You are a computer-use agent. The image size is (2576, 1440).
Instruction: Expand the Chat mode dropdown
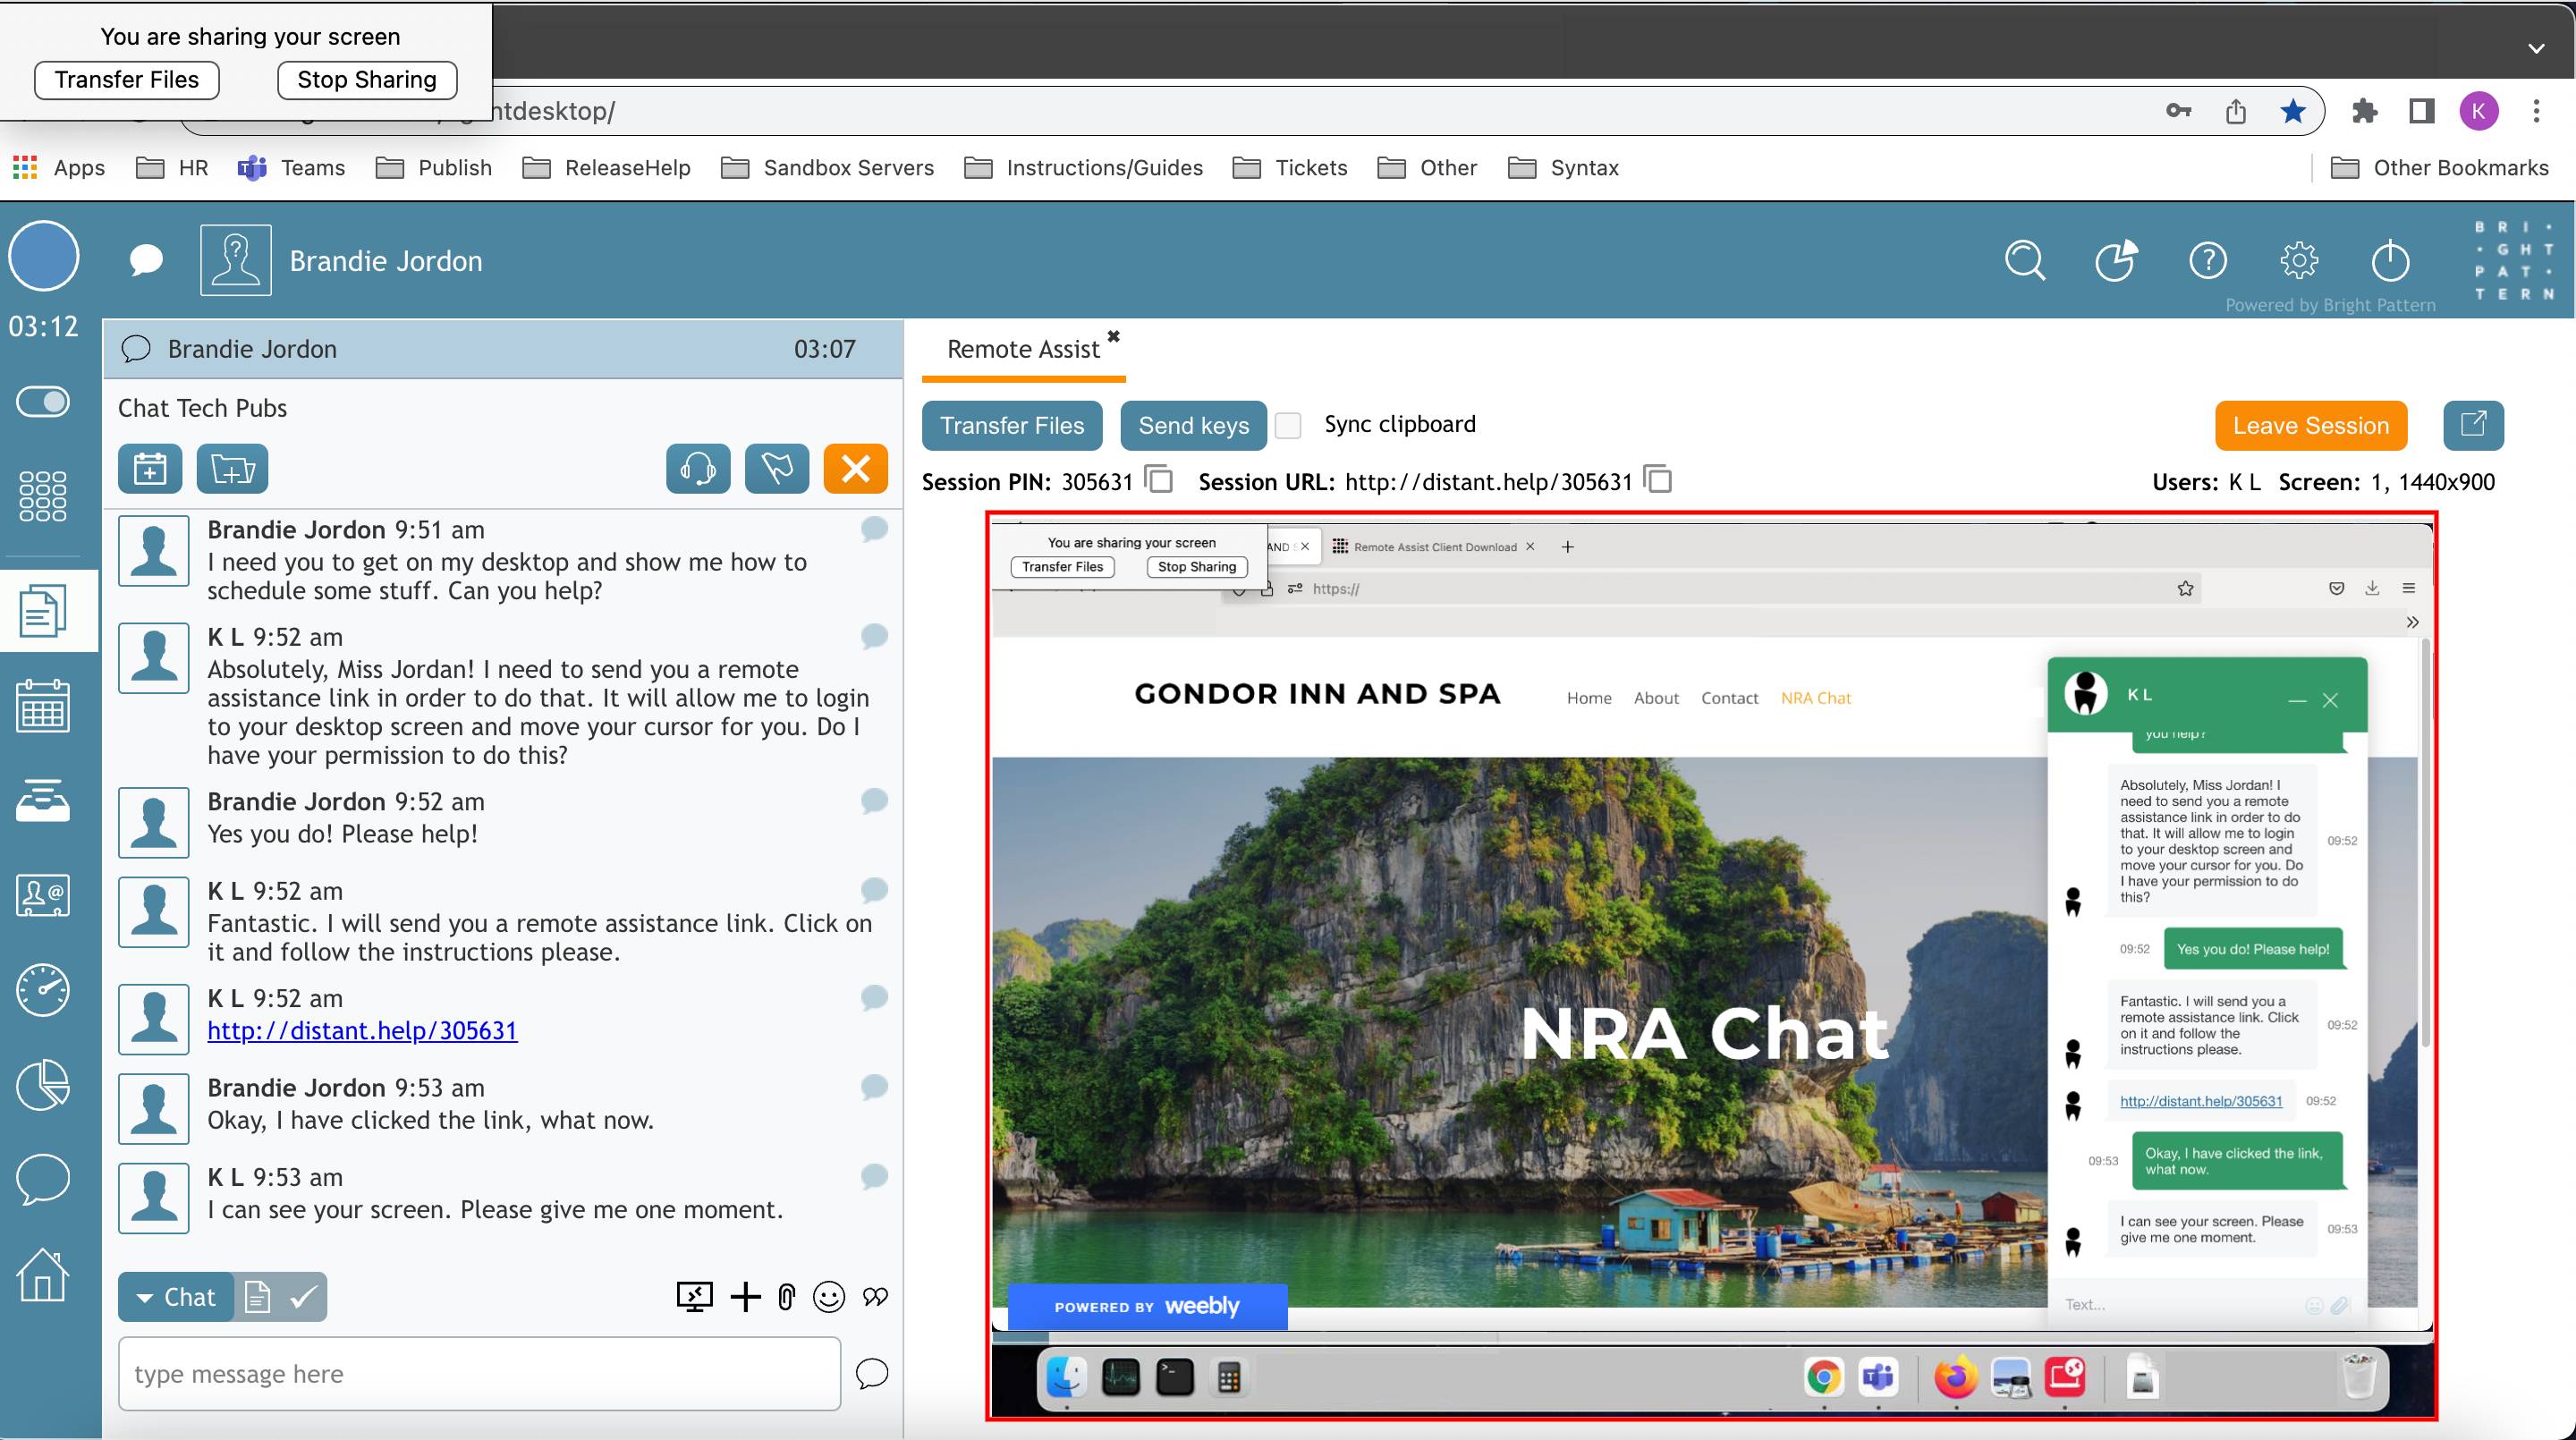(176, 1297)
